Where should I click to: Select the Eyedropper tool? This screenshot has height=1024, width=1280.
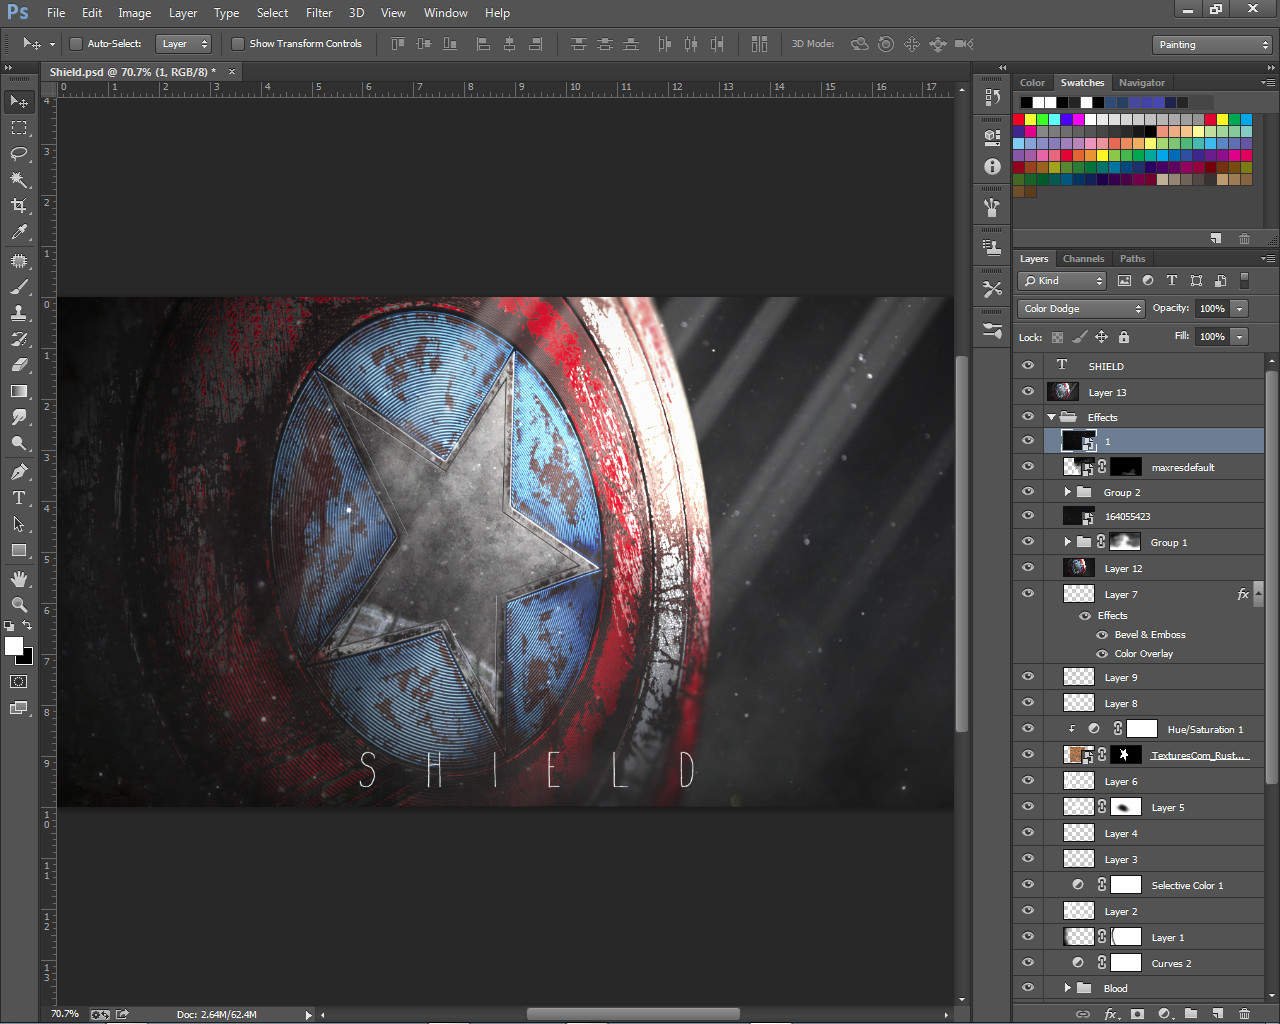pyautogui.click(x=19, y=232)
